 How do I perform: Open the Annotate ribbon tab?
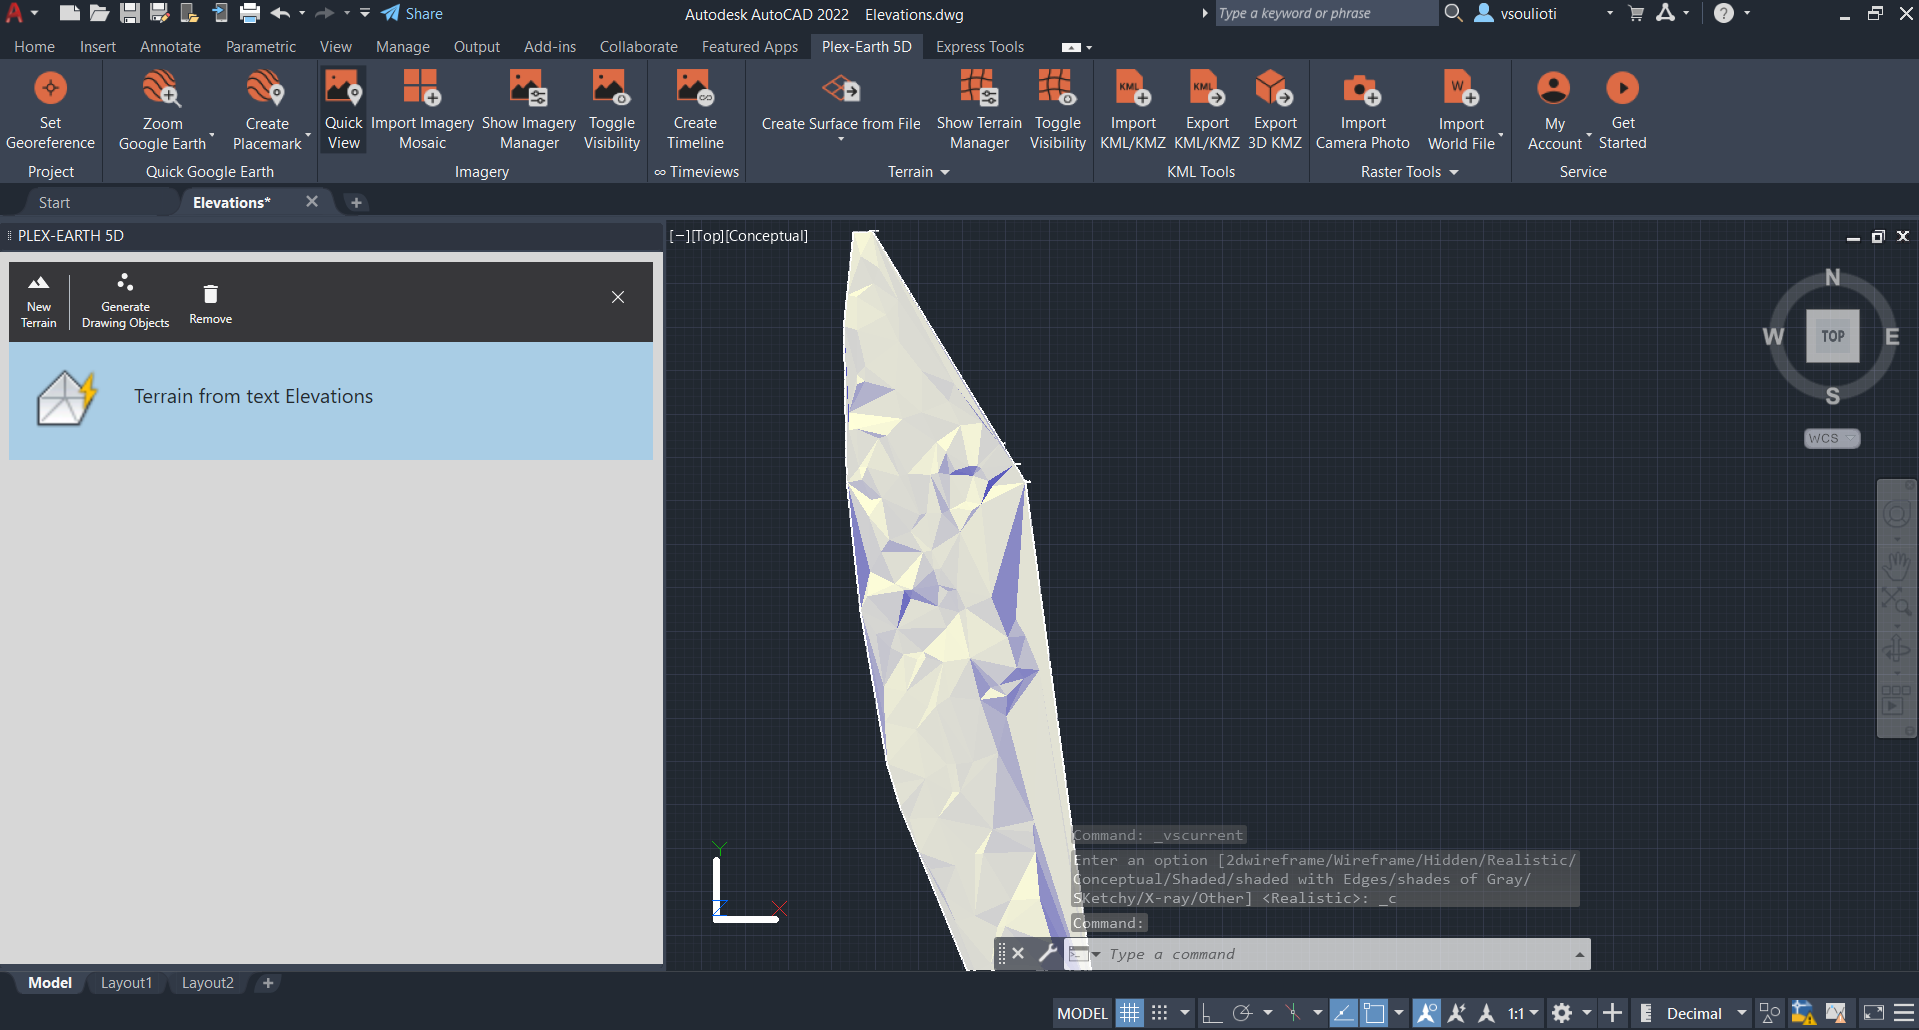click(170, 47)
